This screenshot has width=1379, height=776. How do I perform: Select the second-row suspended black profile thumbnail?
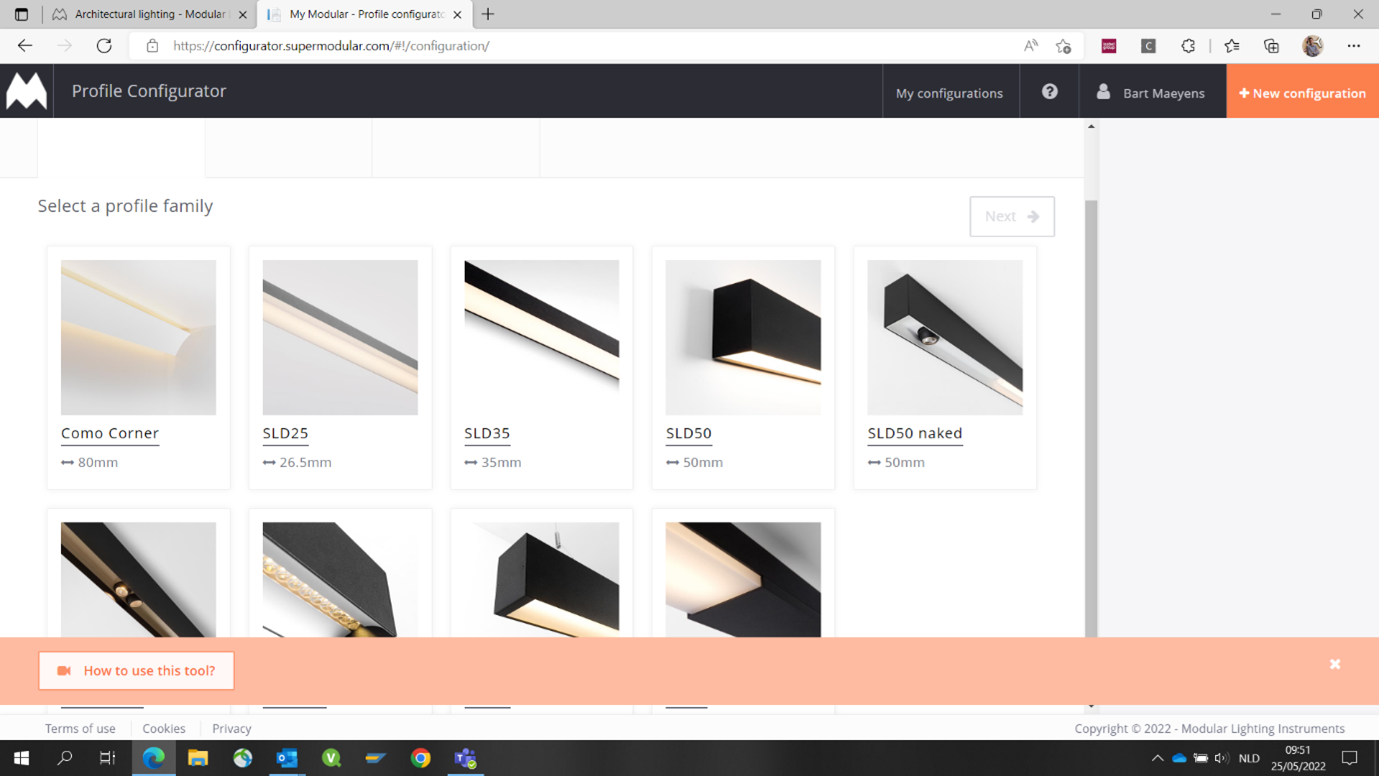click(x=541, y=580)
